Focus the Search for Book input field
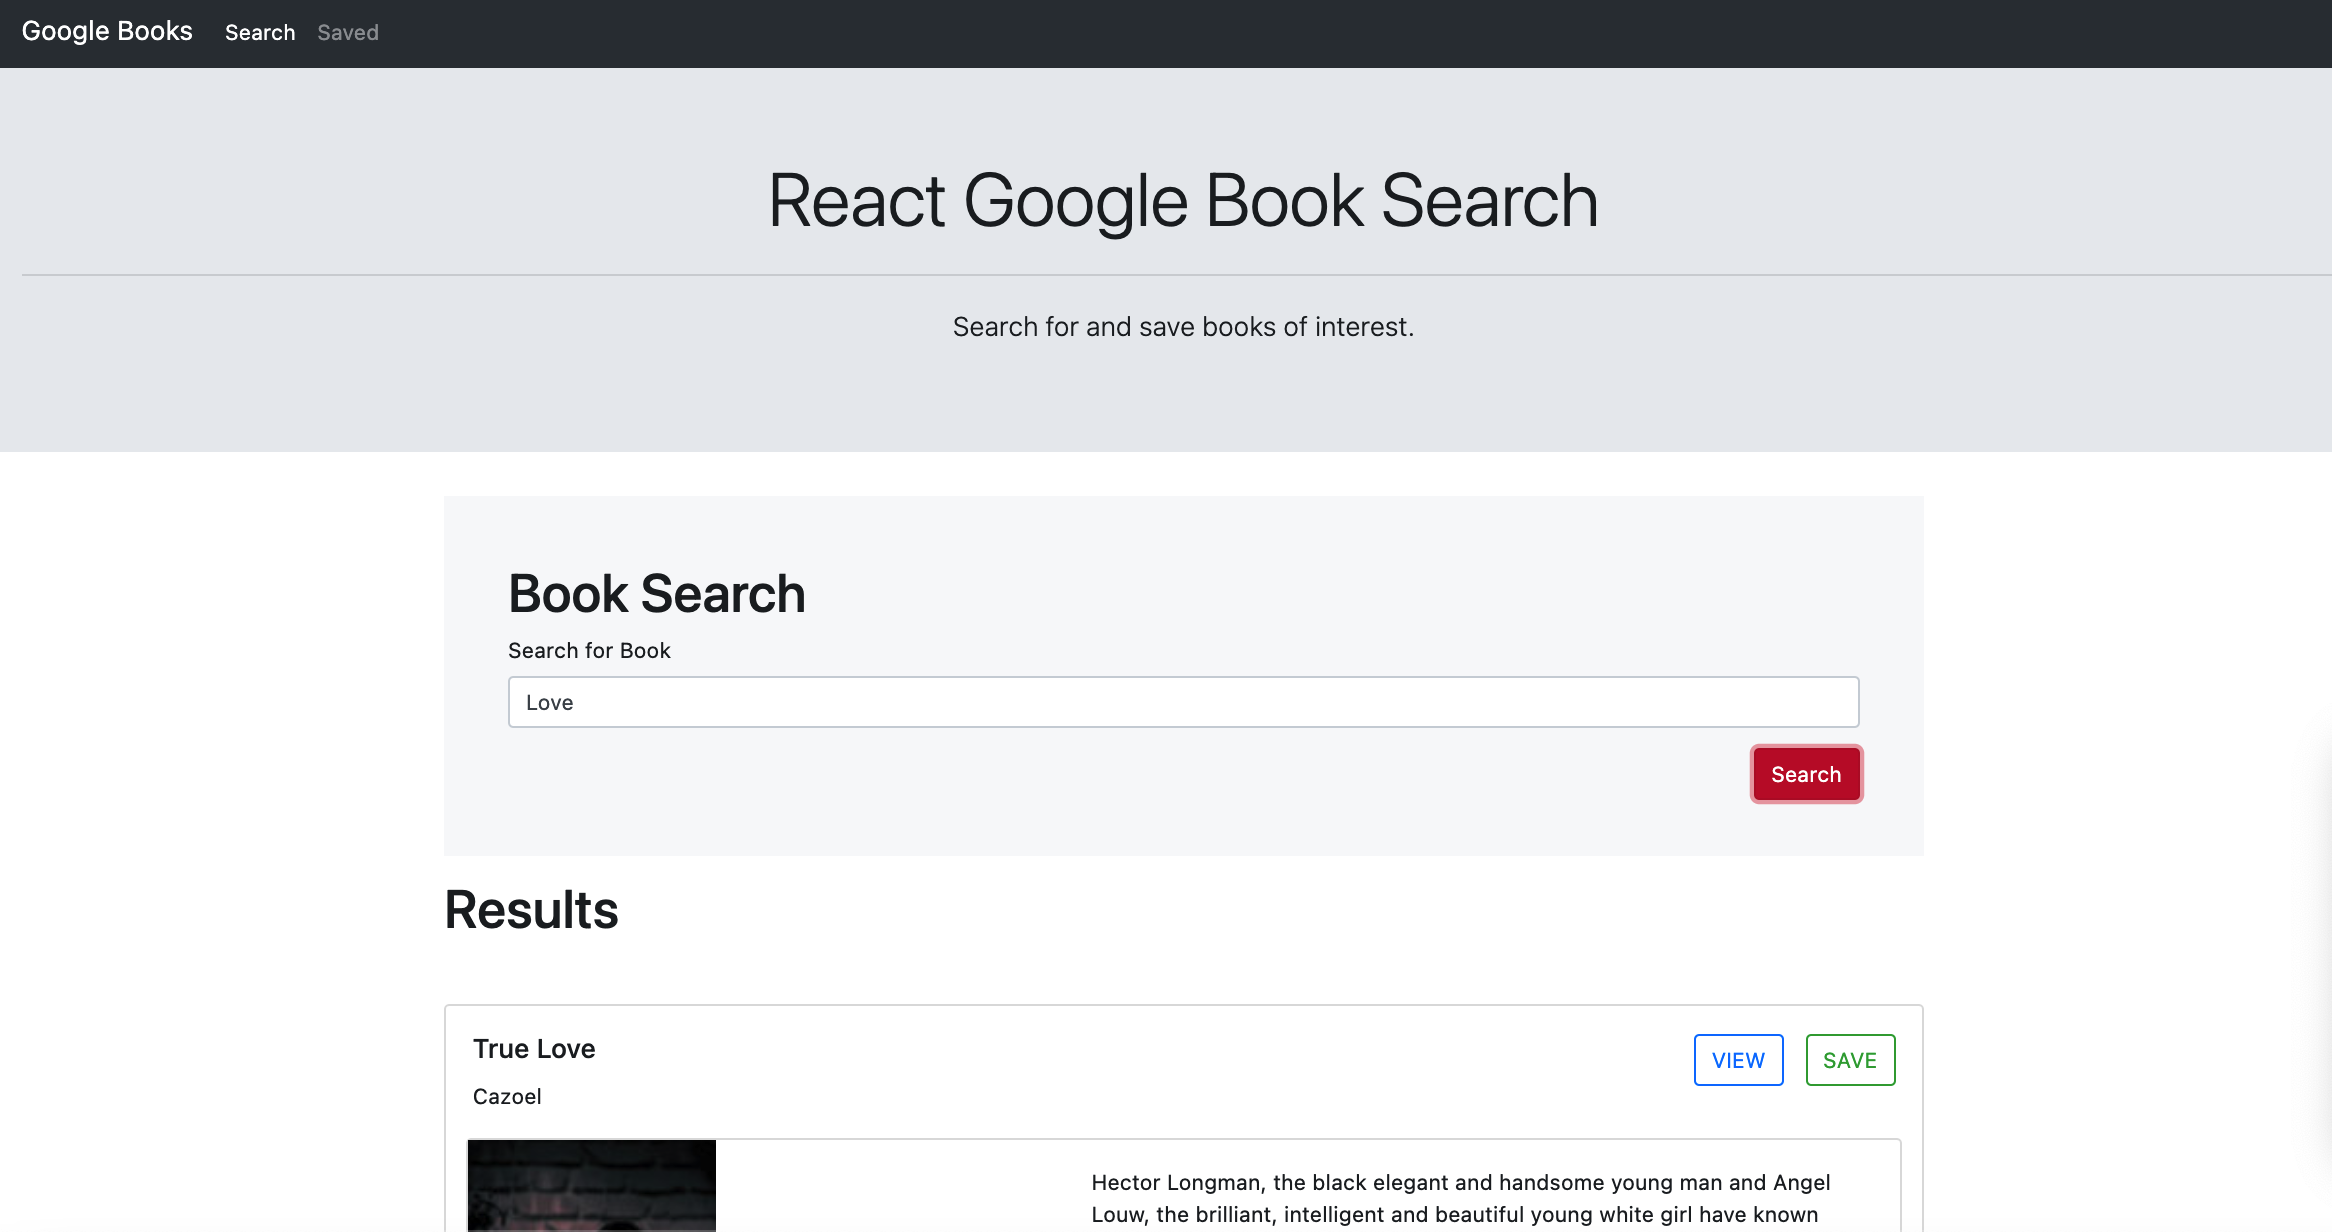Screen dimensions: 2332x1232 coord(1183,702)
